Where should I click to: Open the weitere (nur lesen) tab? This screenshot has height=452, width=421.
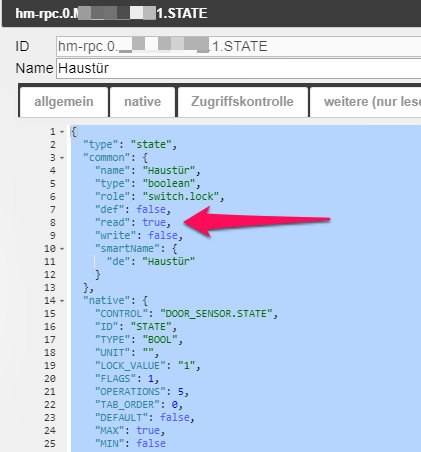click(x=366, y=102)
